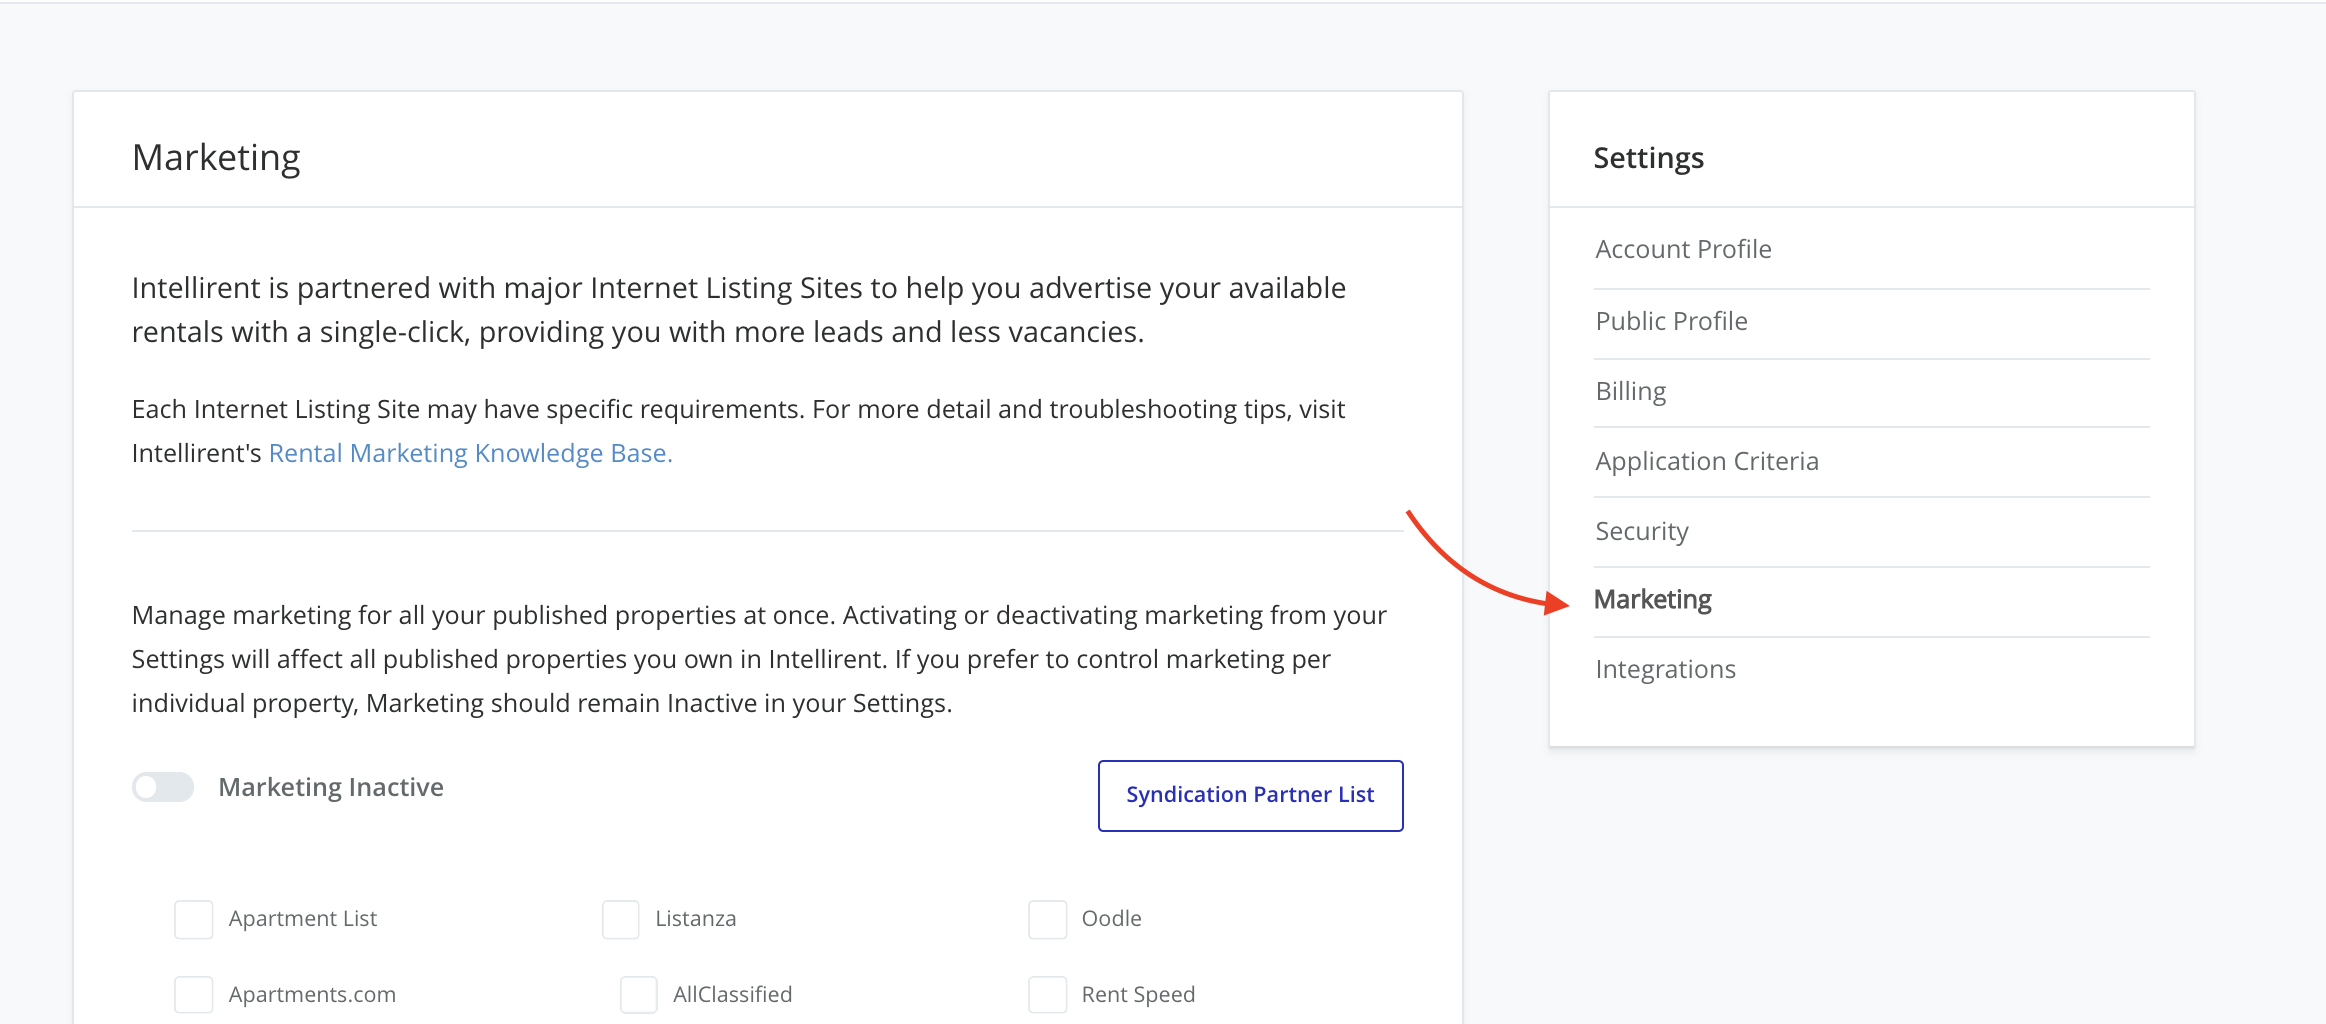Open Application Criteria settings

(x=1706, y=461)
